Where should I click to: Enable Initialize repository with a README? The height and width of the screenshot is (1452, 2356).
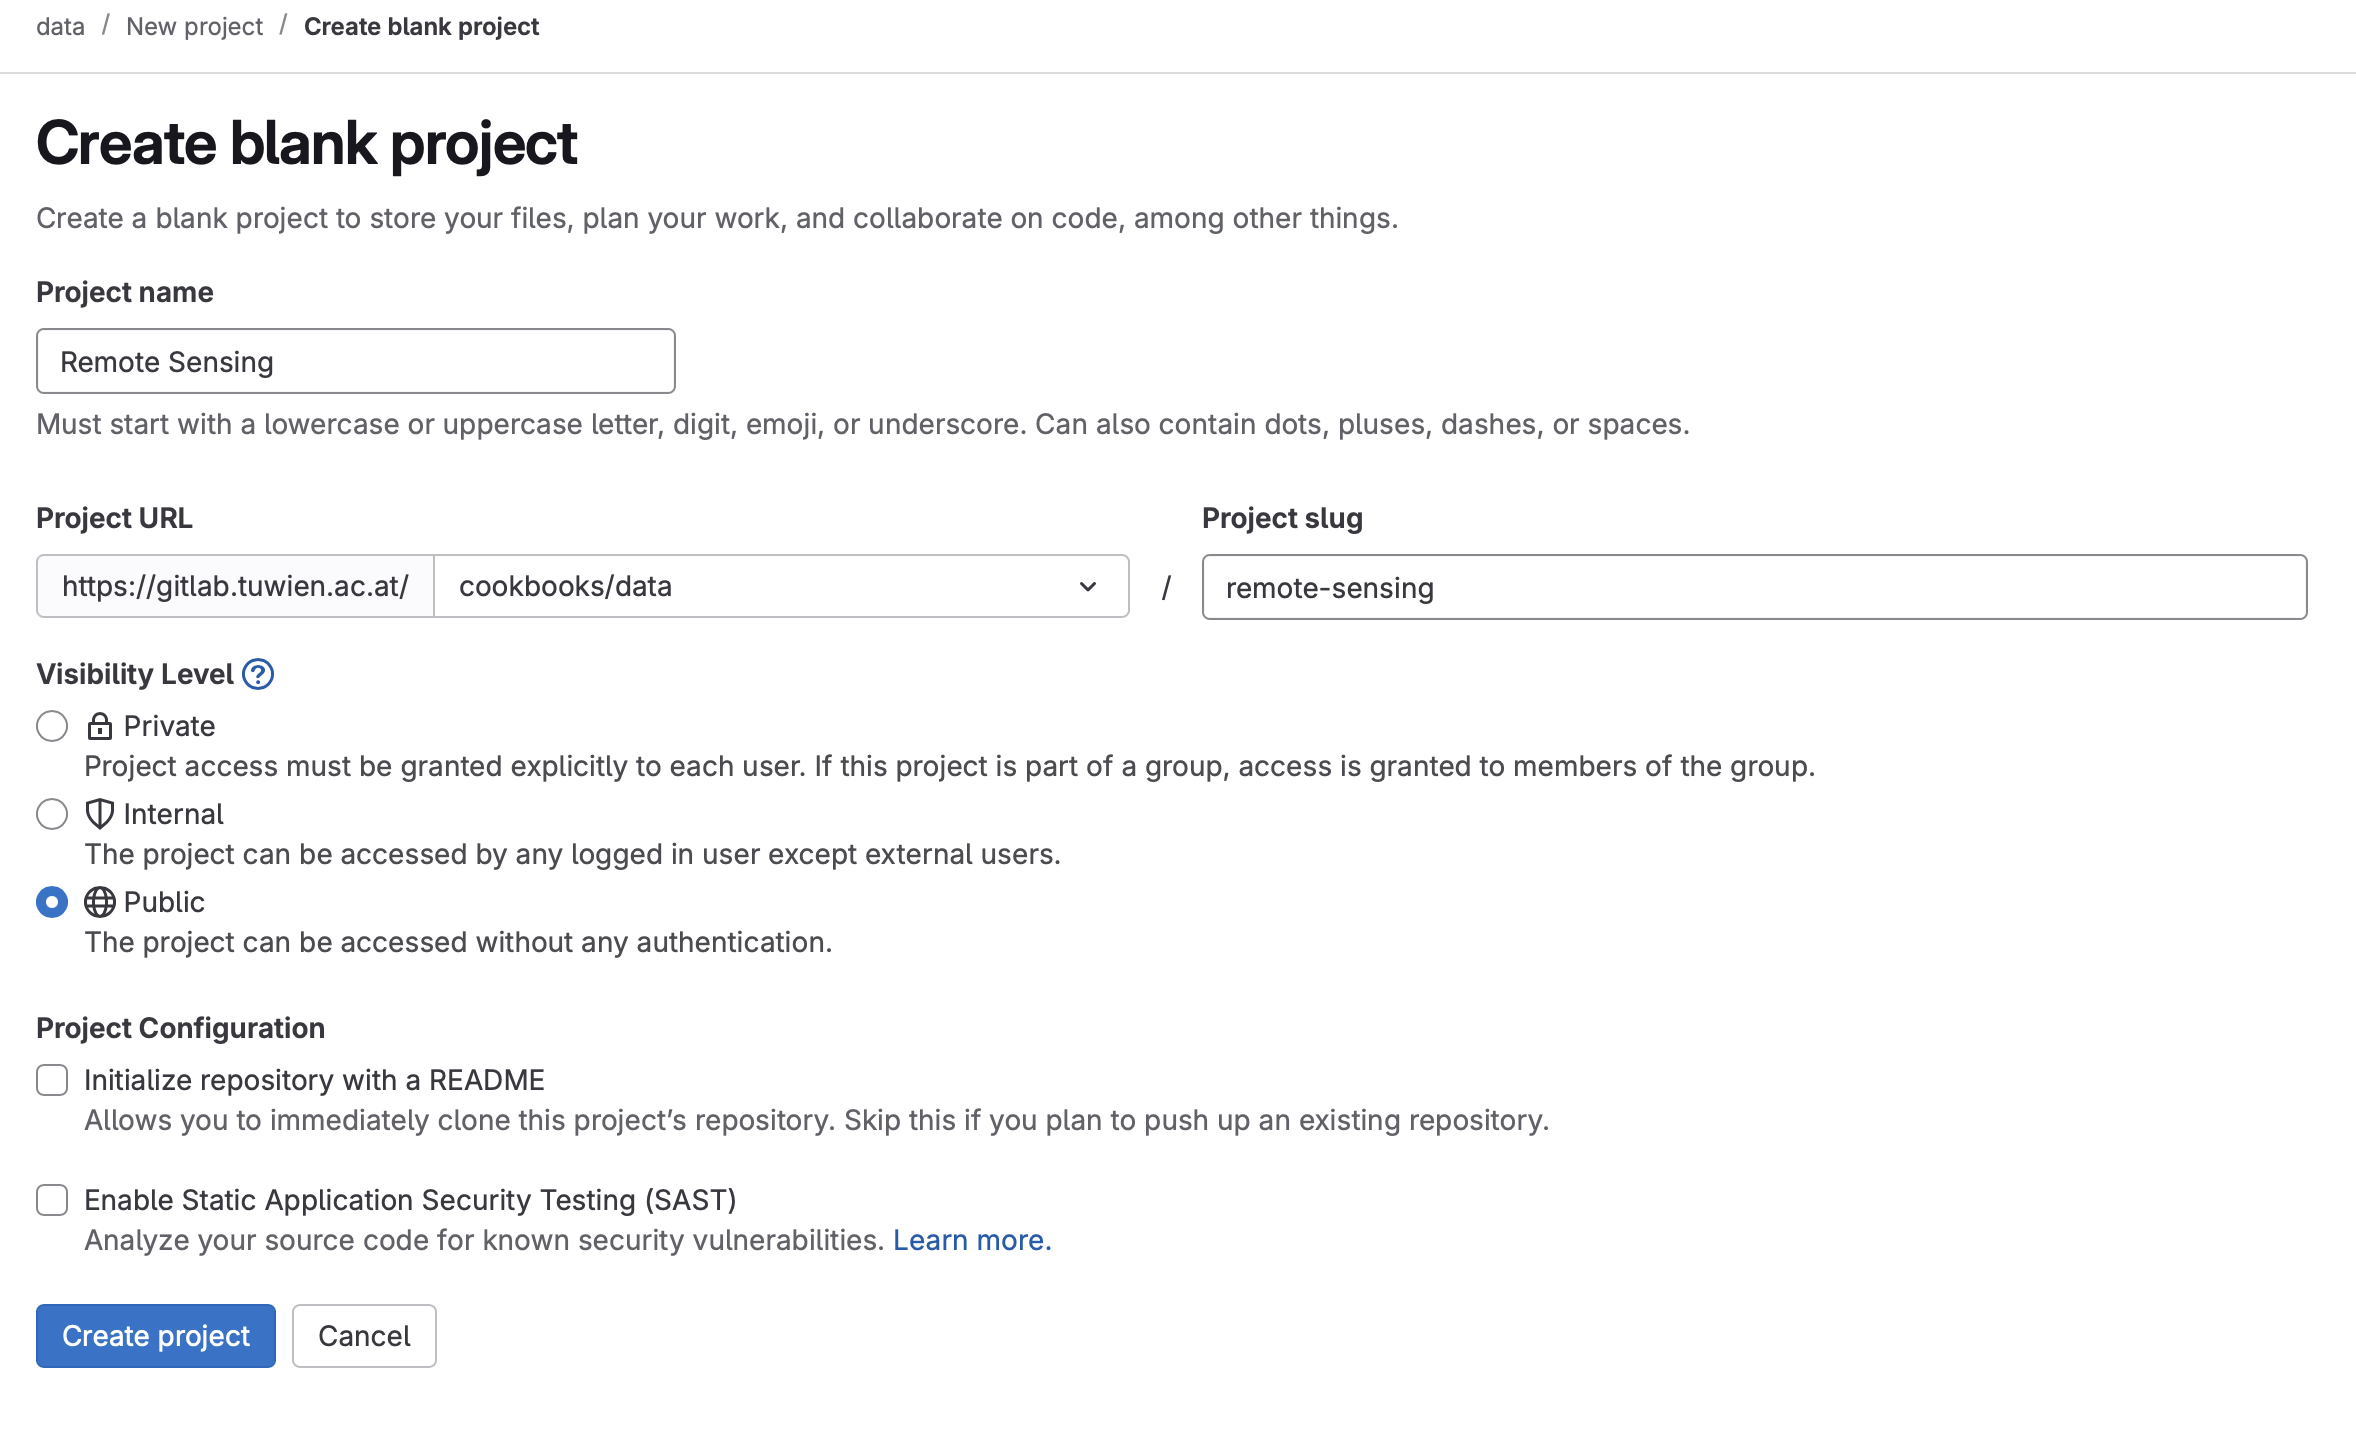(x=52, y=1080)
